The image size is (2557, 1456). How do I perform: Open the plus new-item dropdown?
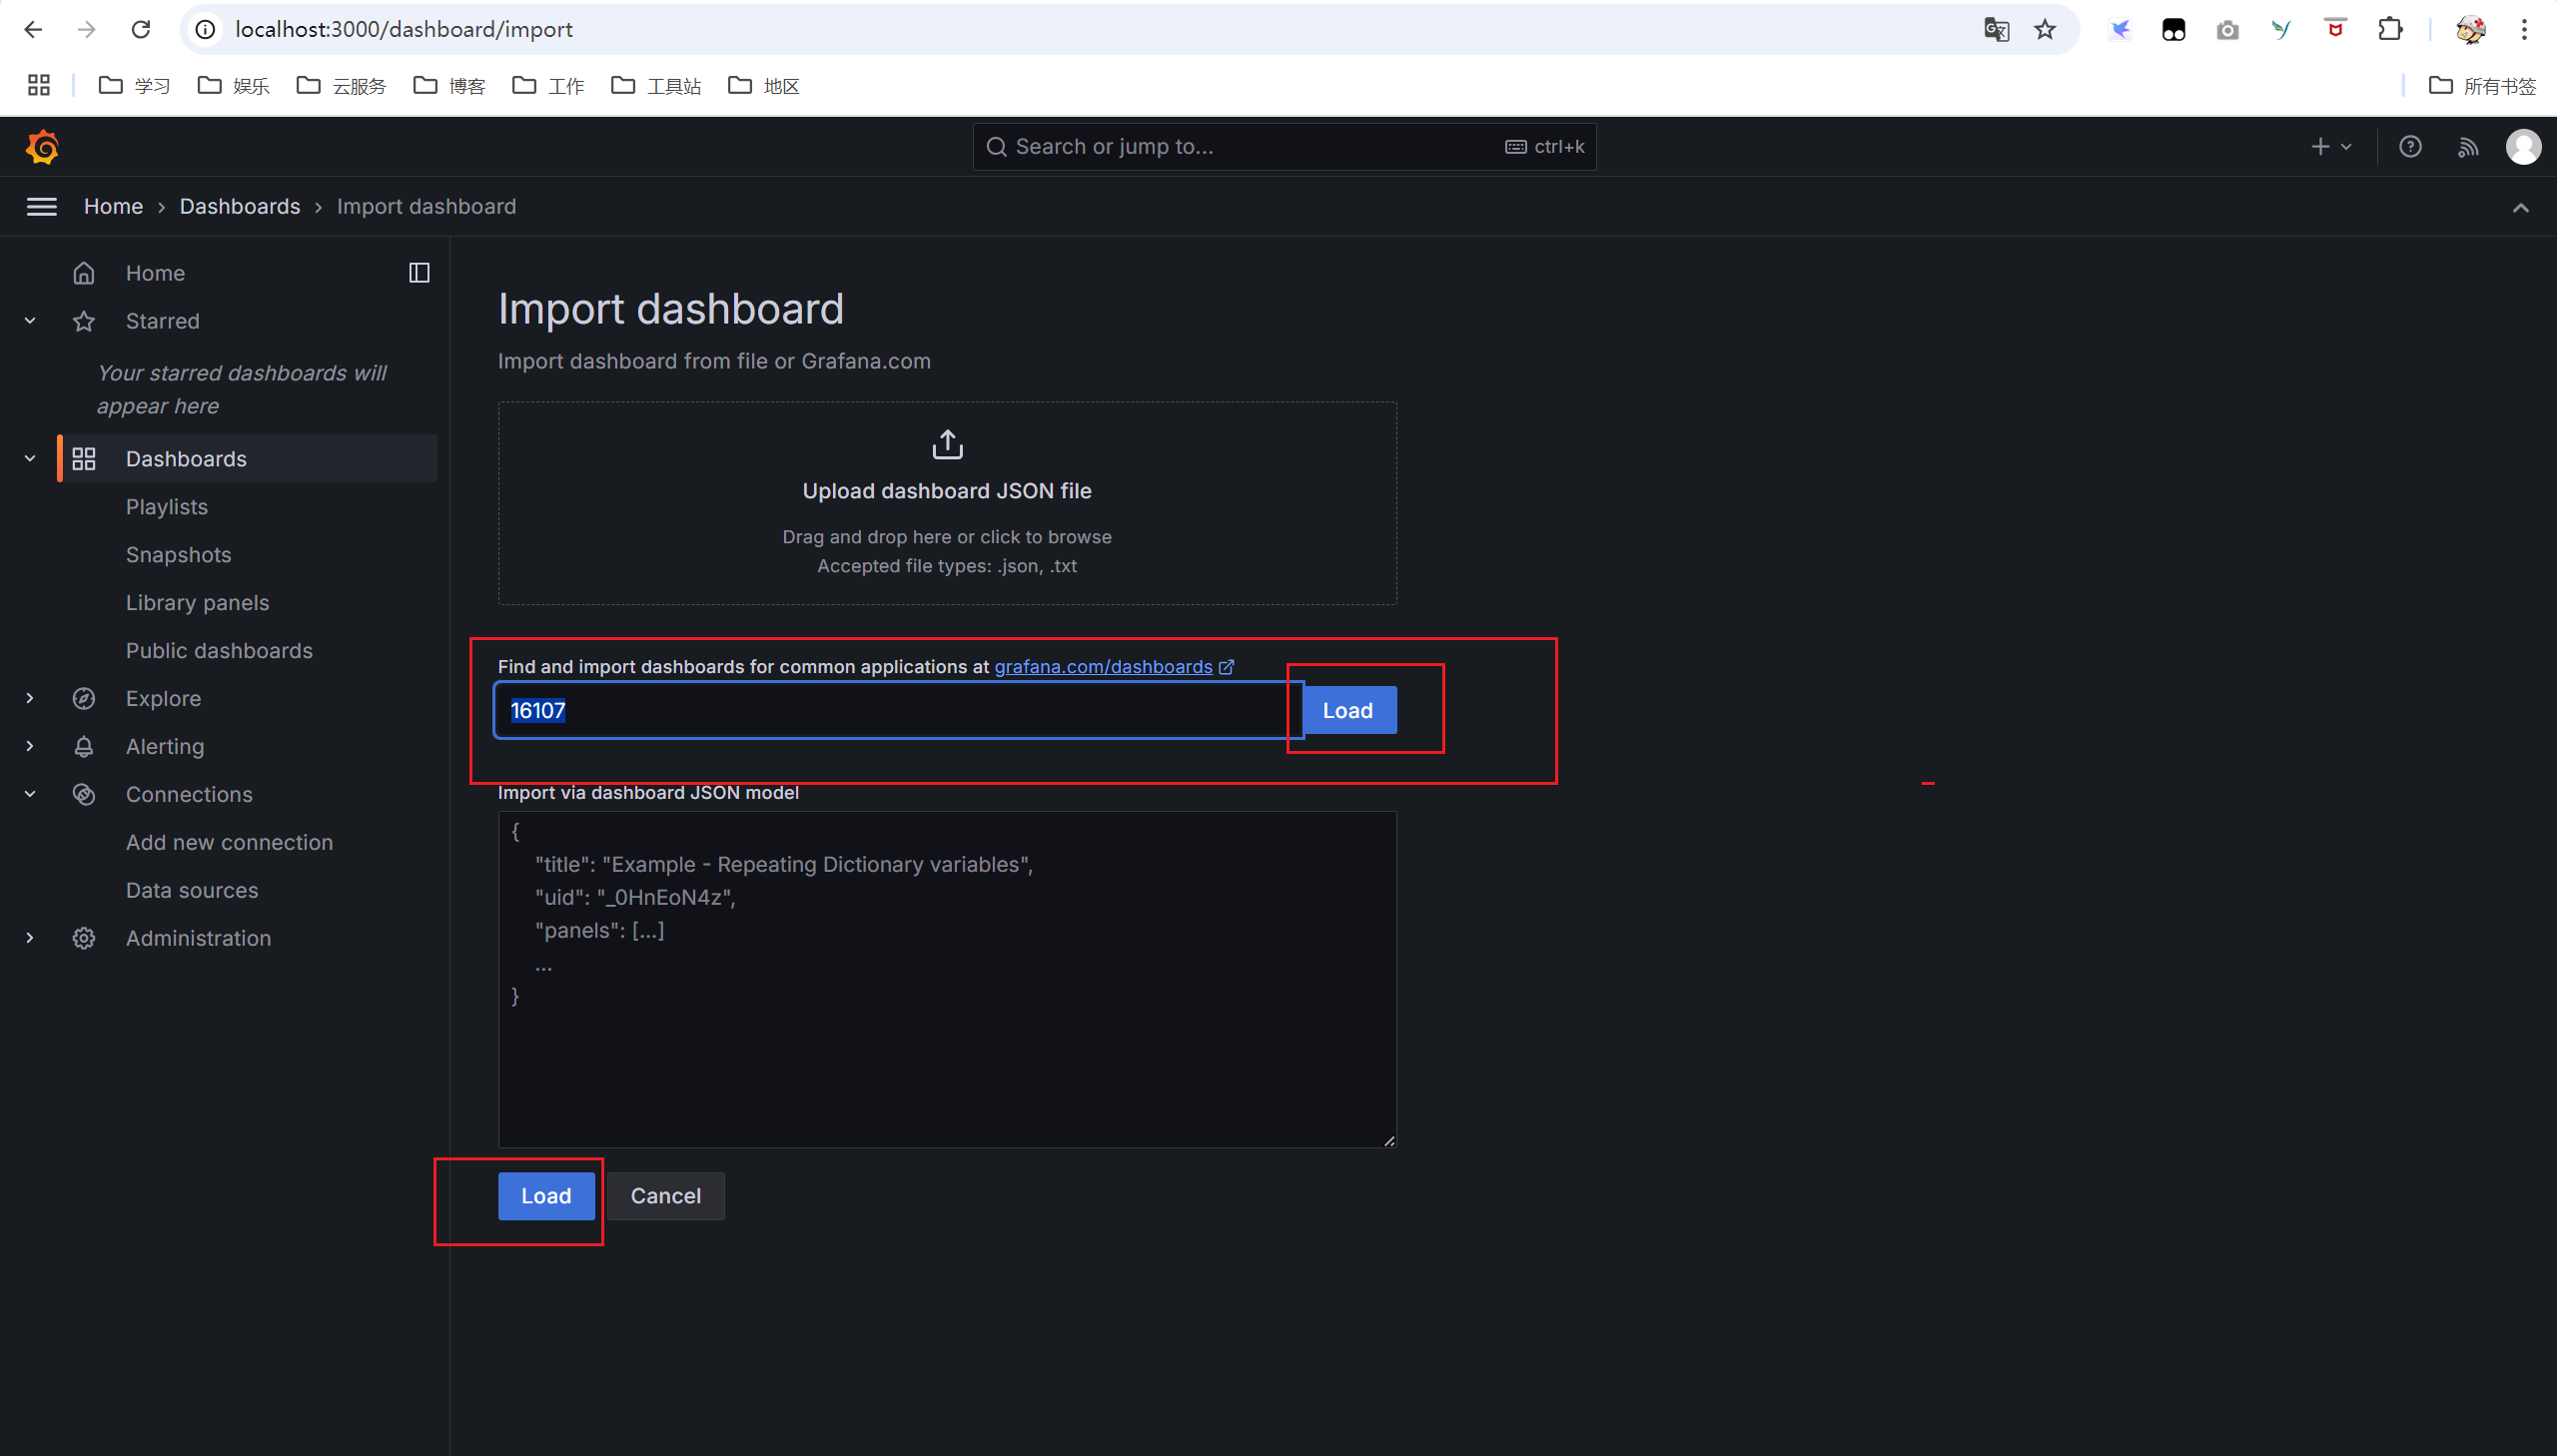pyautogui.click(x=2331, y=147)
